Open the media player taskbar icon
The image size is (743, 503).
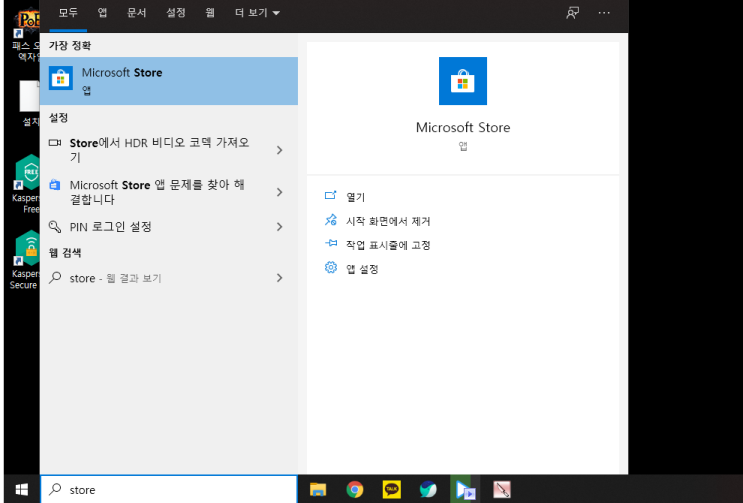pos(465,489)
